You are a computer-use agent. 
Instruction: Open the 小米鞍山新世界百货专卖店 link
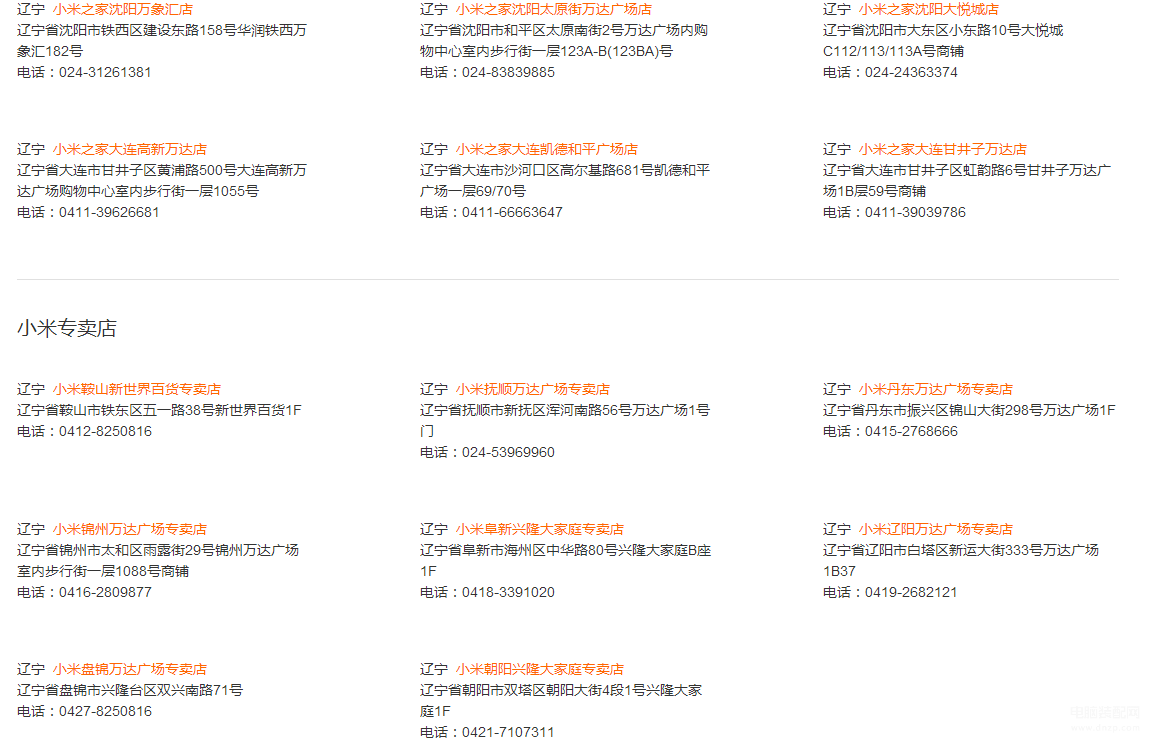[x=136, y=390]
